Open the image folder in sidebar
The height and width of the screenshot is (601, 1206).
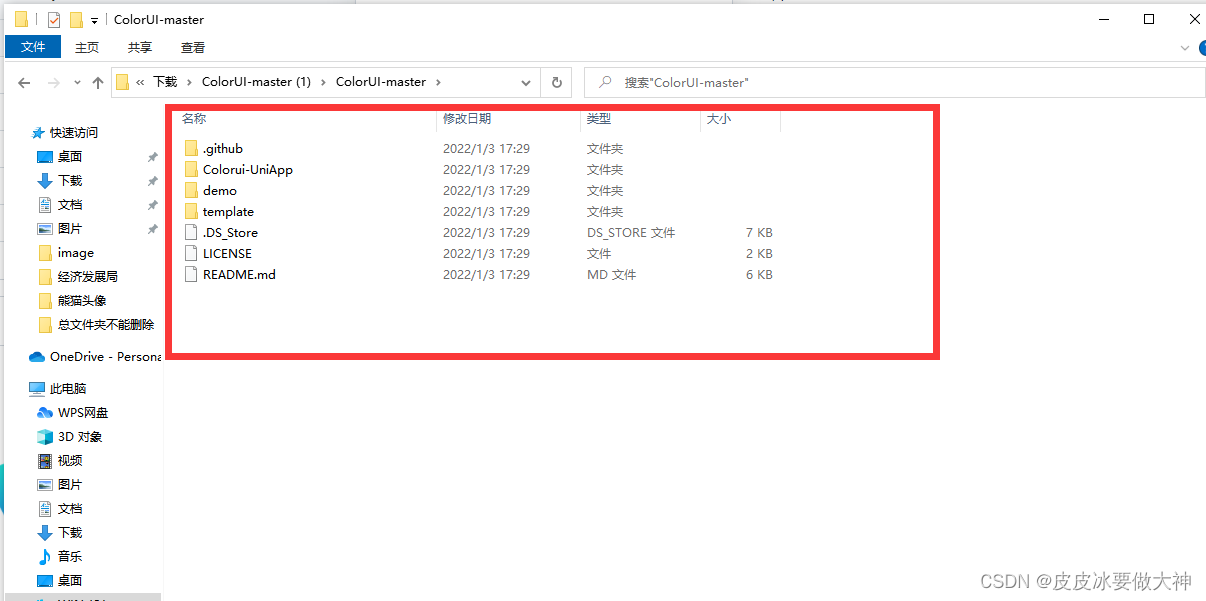(76, 253)
